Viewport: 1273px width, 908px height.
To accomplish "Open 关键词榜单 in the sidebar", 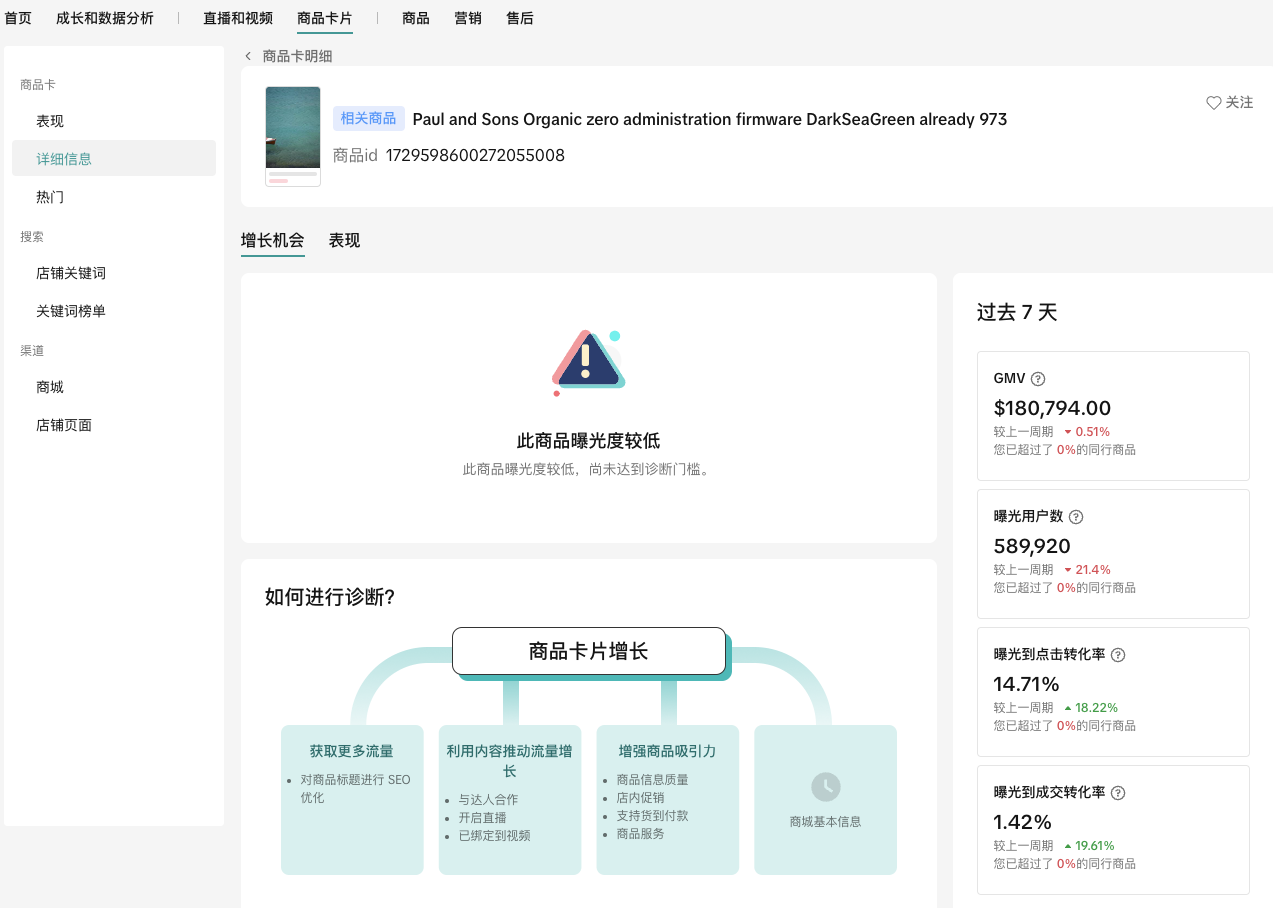I will (x=71, y=311).
